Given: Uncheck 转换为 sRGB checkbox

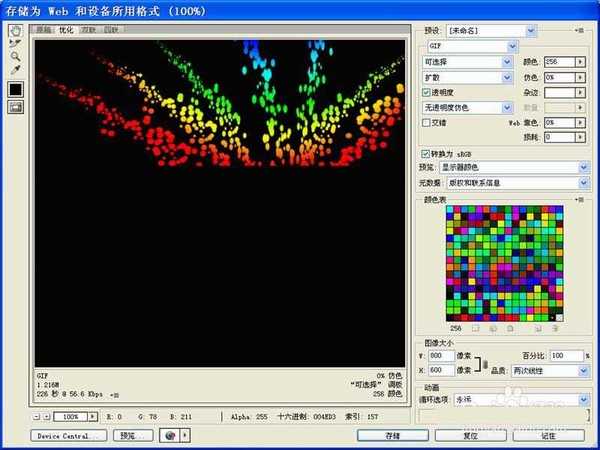Looking at the screenshot, I should pyautogui.click(x=427, y=153).
